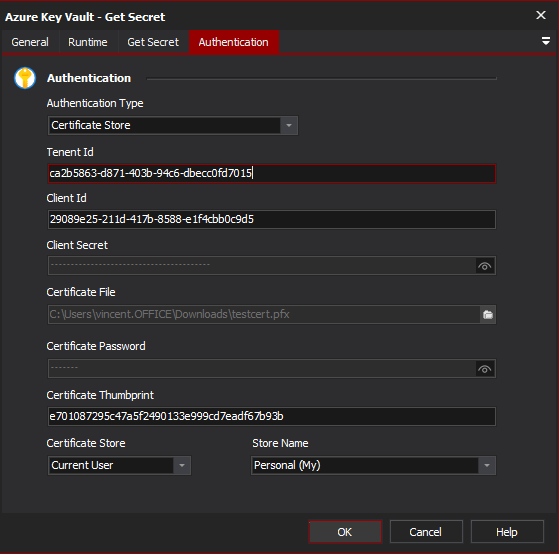Switch to the General tab
Image resolution: width=560 pixels, height=554 pixels.
click(30, 42)
